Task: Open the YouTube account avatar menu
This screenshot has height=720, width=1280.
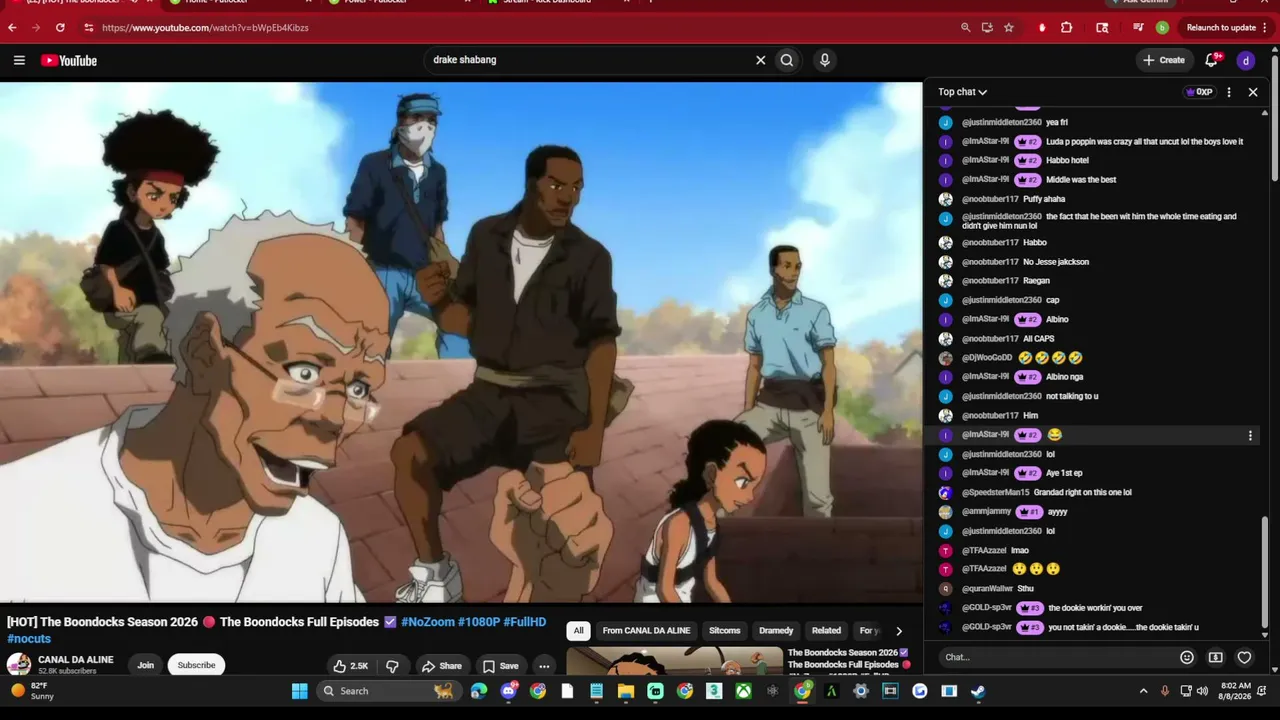Action: coord(1245,60)
